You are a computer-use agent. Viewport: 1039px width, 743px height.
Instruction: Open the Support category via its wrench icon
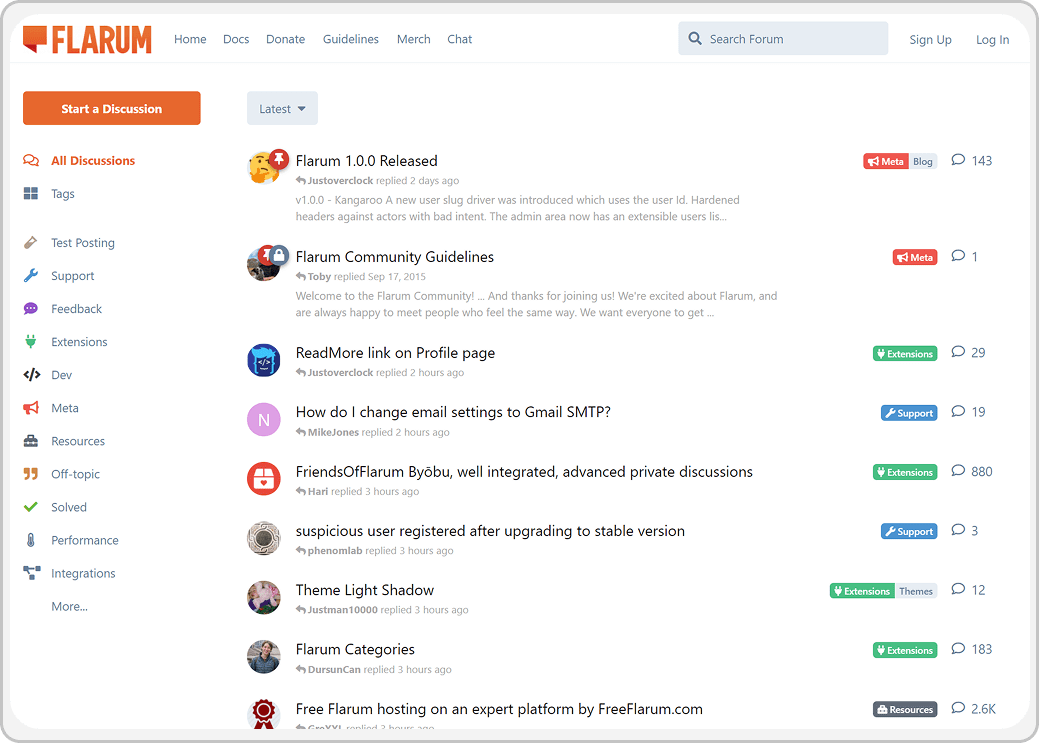coord(31,275)
